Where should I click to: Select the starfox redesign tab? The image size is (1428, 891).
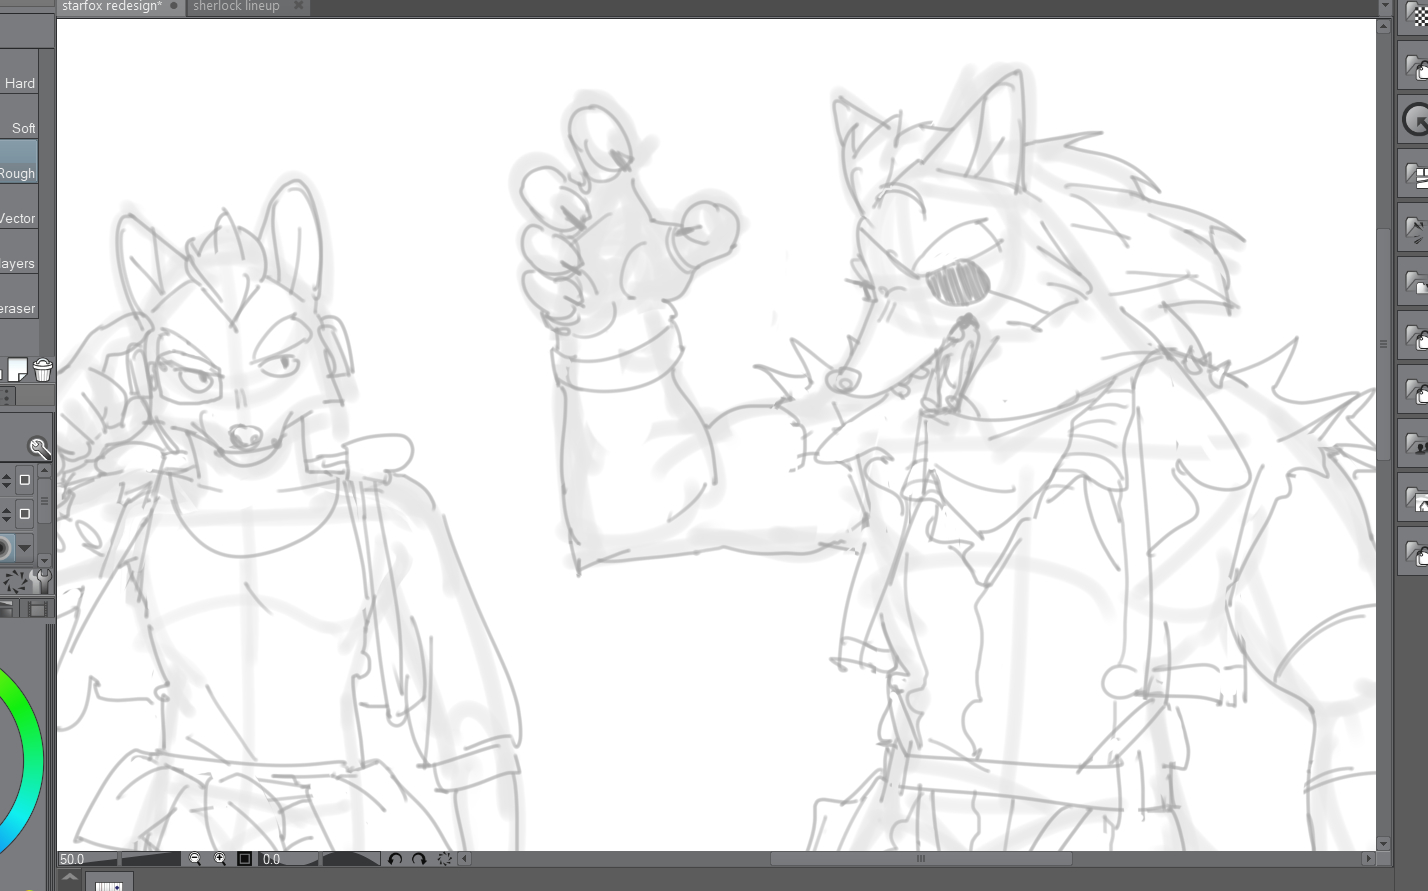click(x=111, y=6)
